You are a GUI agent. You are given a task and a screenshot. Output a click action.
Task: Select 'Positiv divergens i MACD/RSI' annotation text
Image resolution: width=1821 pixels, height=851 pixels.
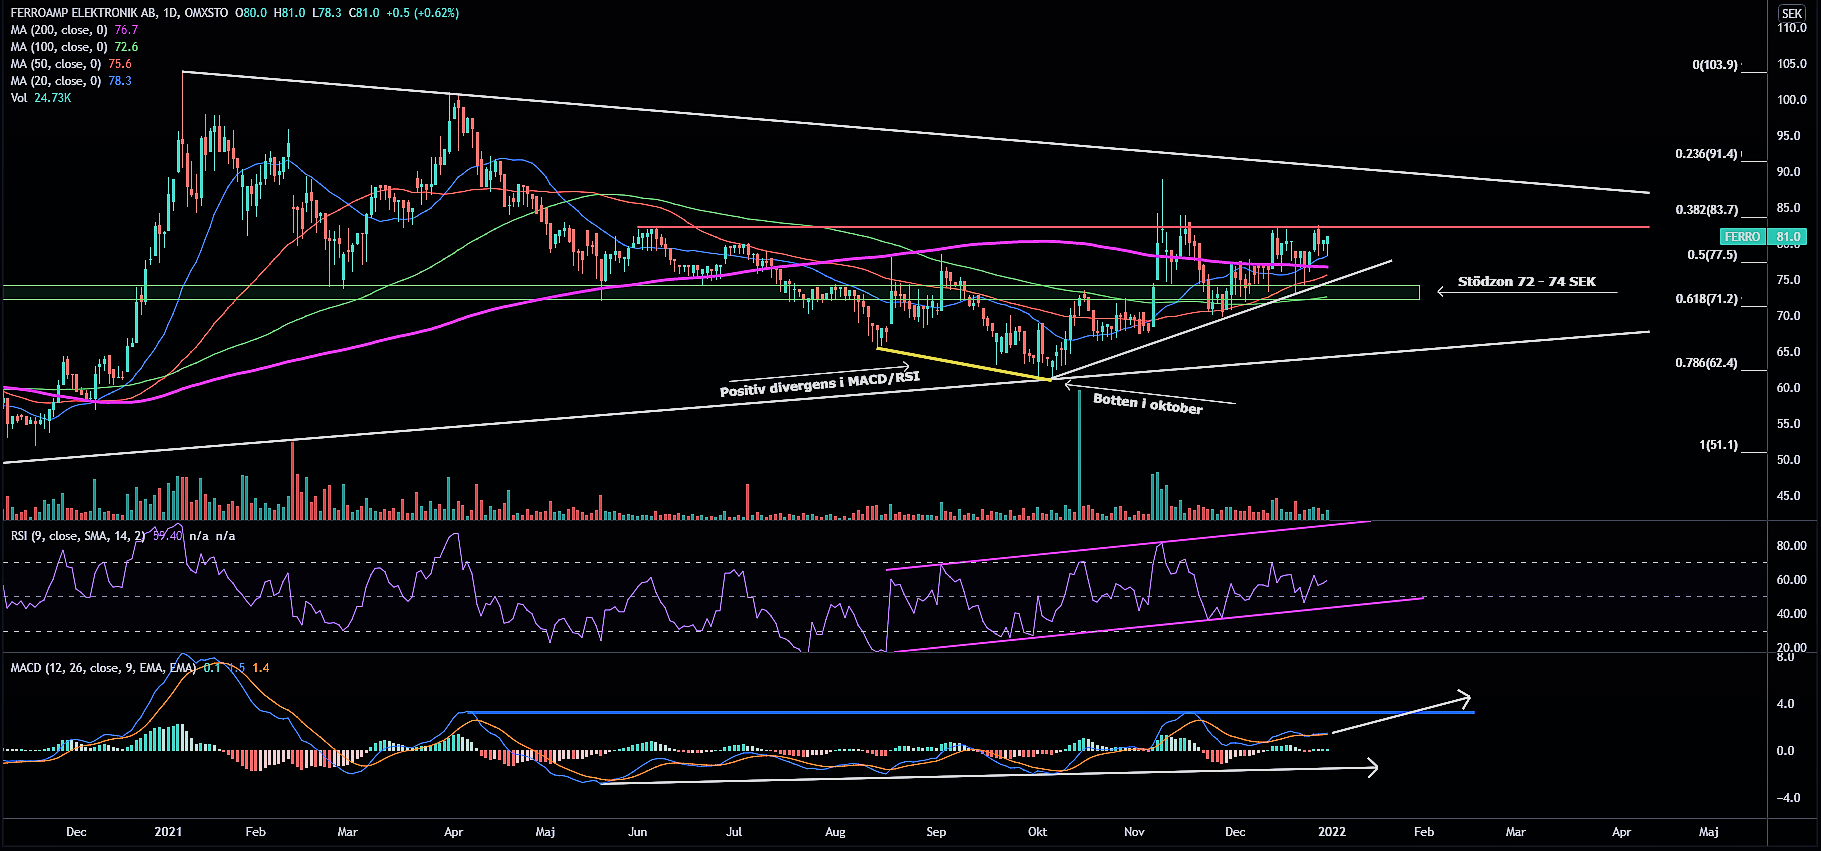point(819,384)
